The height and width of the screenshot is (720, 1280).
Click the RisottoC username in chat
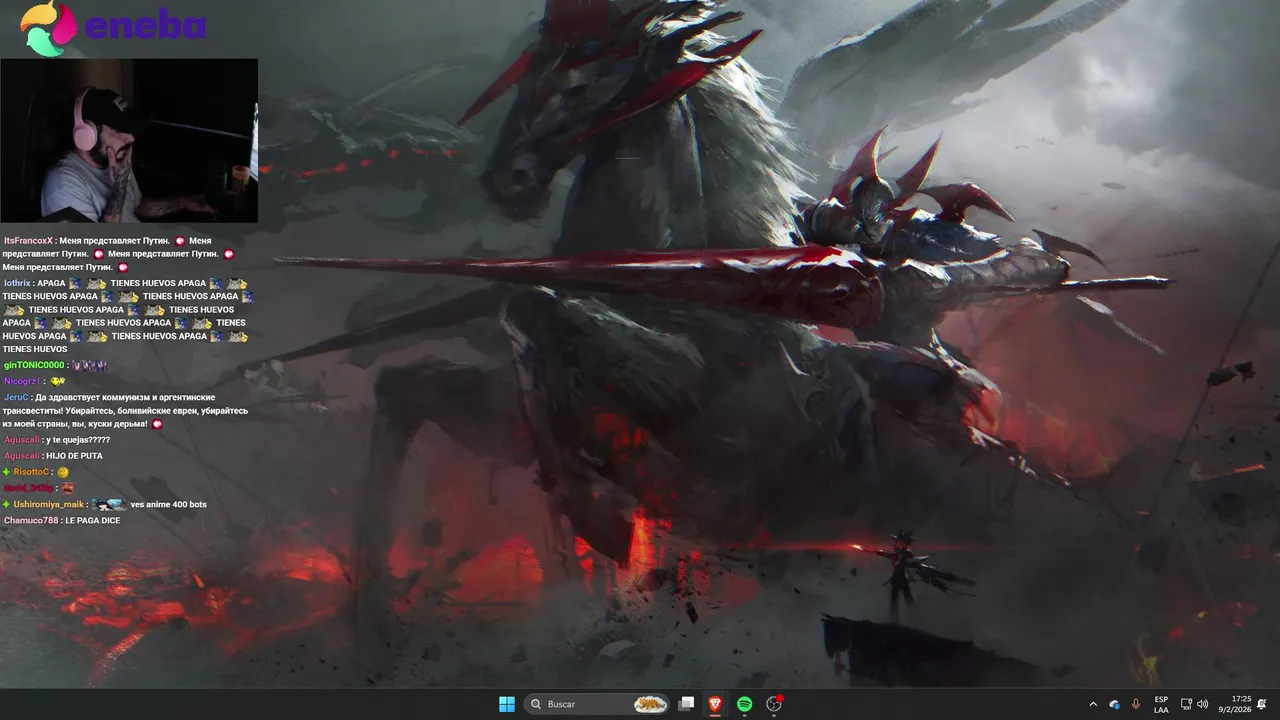(x=31, y=472)
